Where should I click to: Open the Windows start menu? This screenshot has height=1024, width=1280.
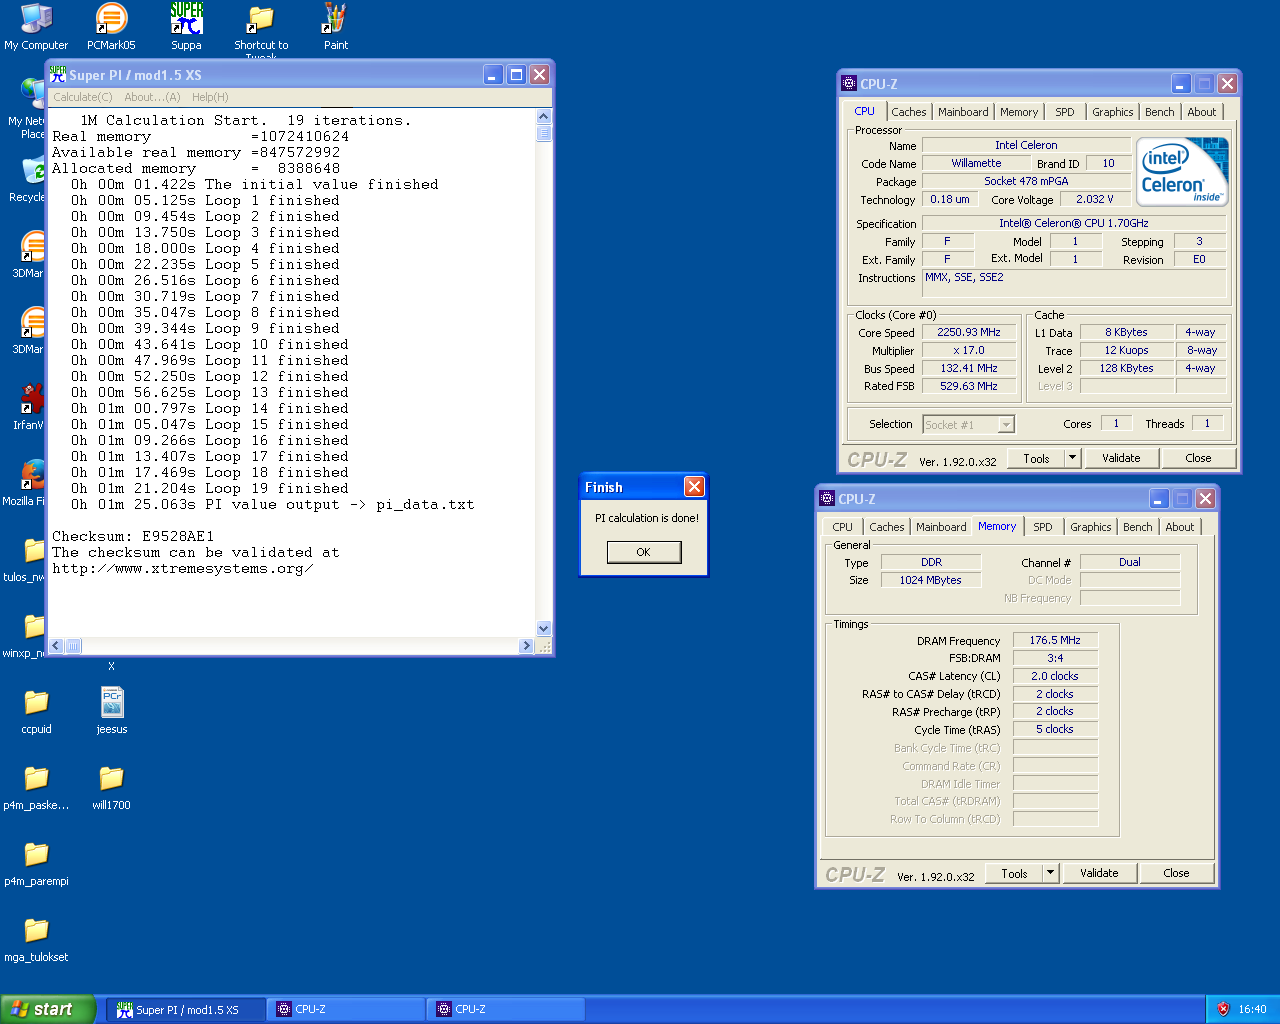click(48, 1009)
